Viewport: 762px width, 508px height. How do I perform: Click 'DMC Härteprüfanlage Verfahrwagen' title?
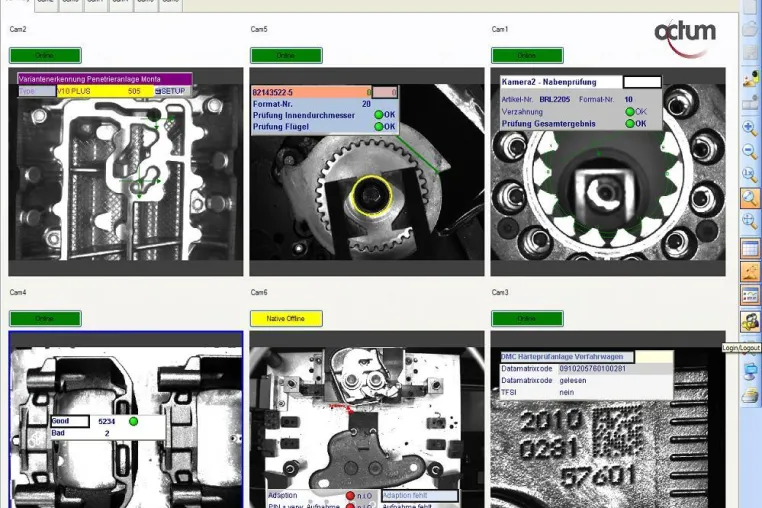(x=567, y=357)
